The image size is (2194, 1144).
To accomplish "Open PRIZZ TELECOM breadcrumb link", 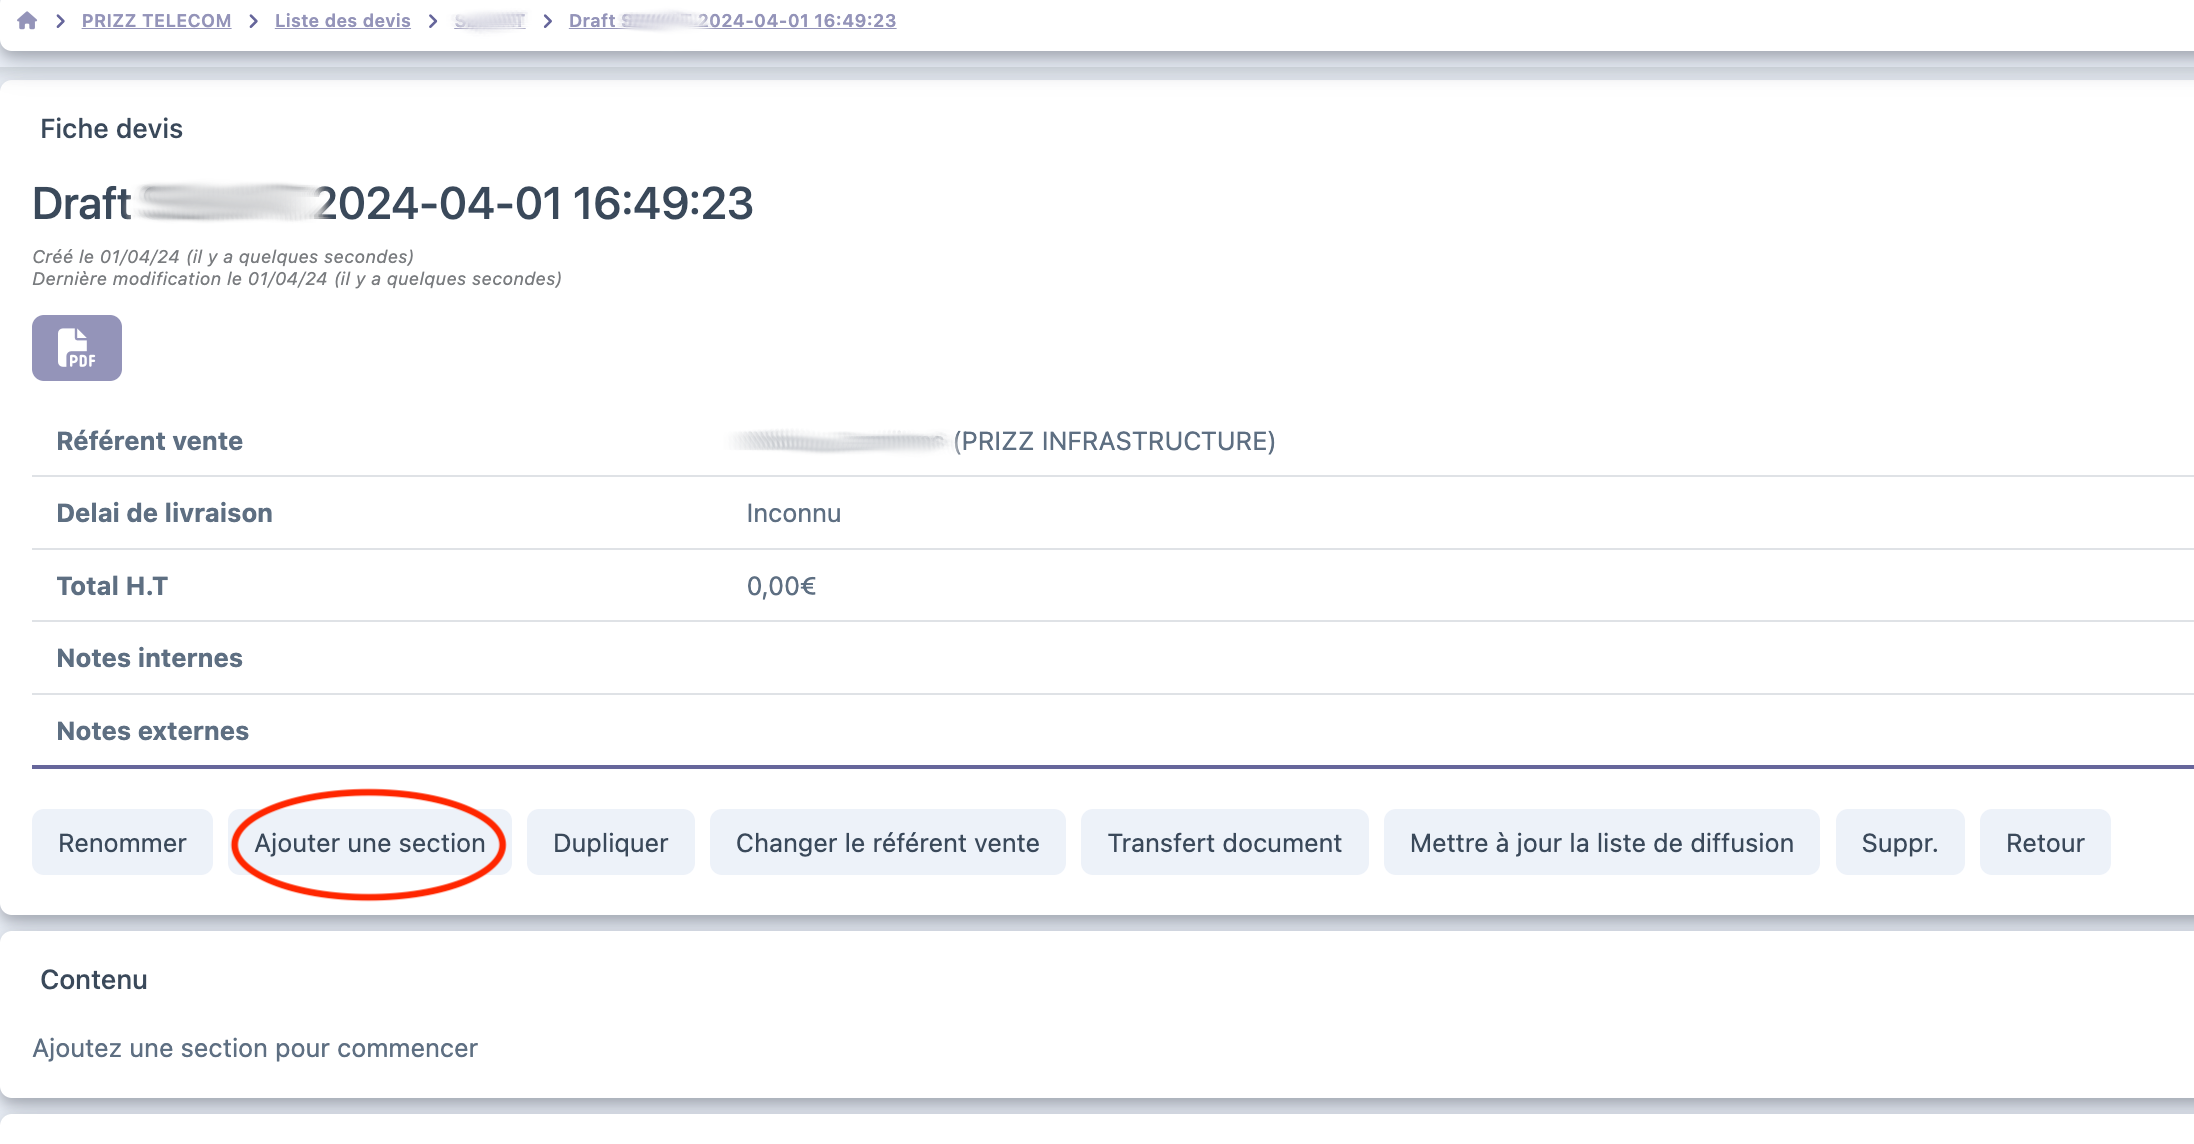I will (156, 21).
